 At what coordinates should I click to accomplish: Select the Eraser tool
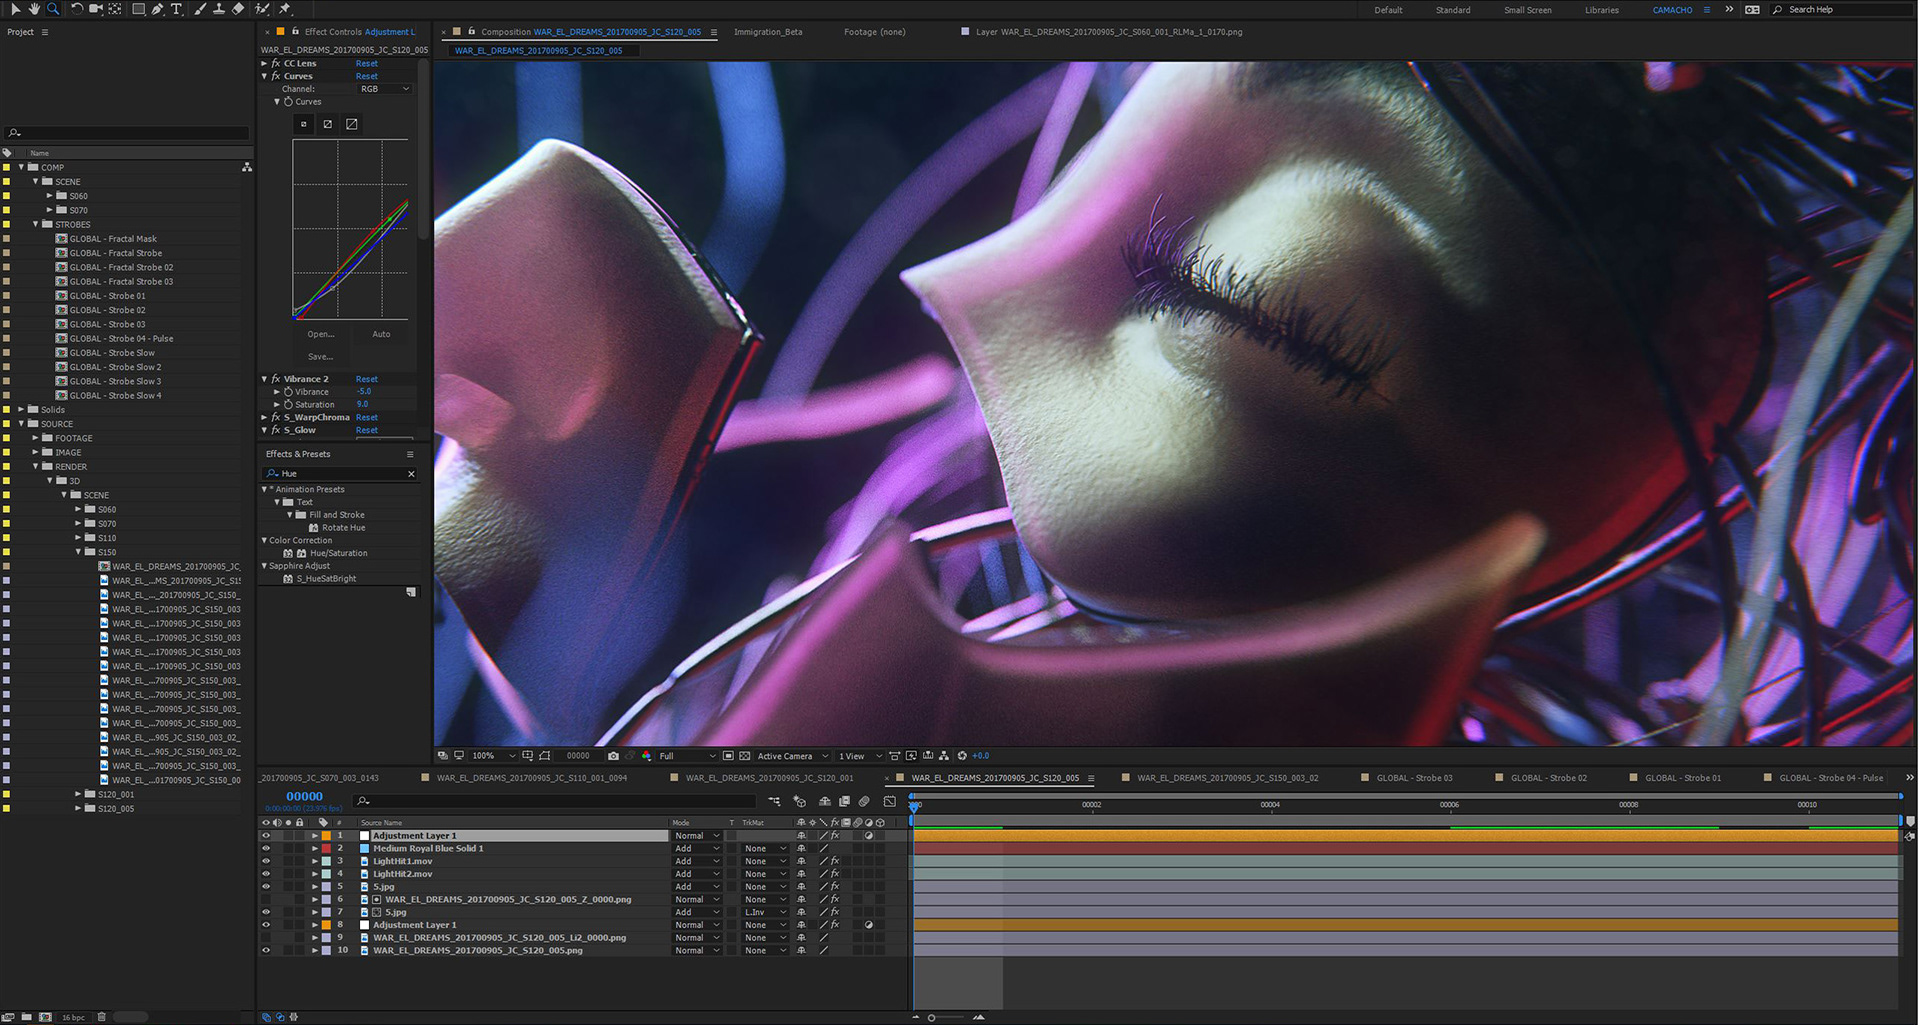(x=238, y=9)
